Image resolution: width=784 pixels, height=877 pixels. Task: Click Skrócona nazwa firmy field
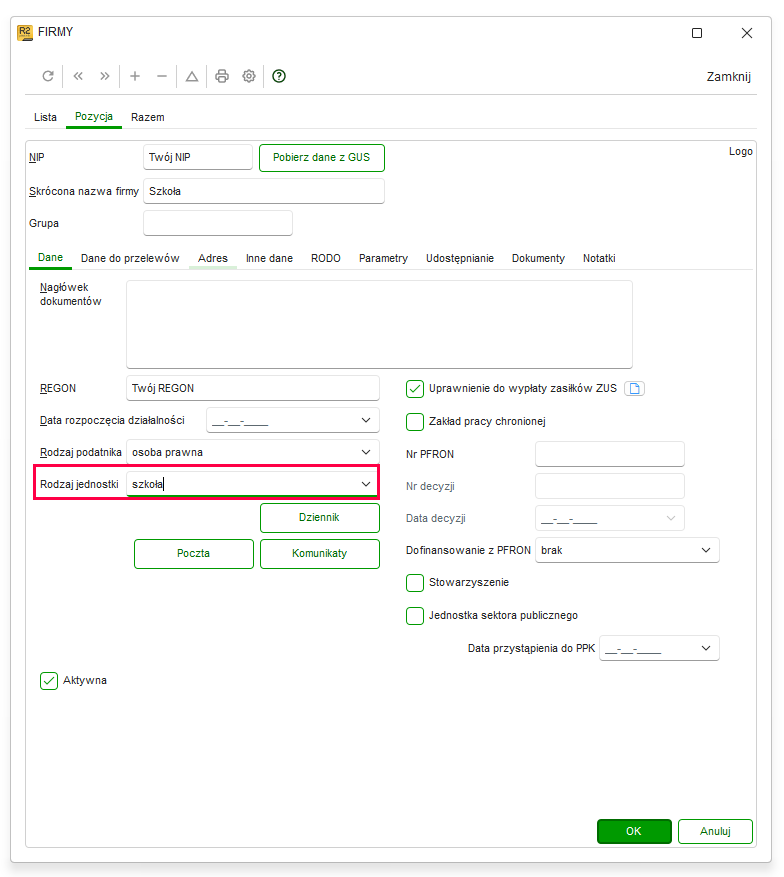264,191
